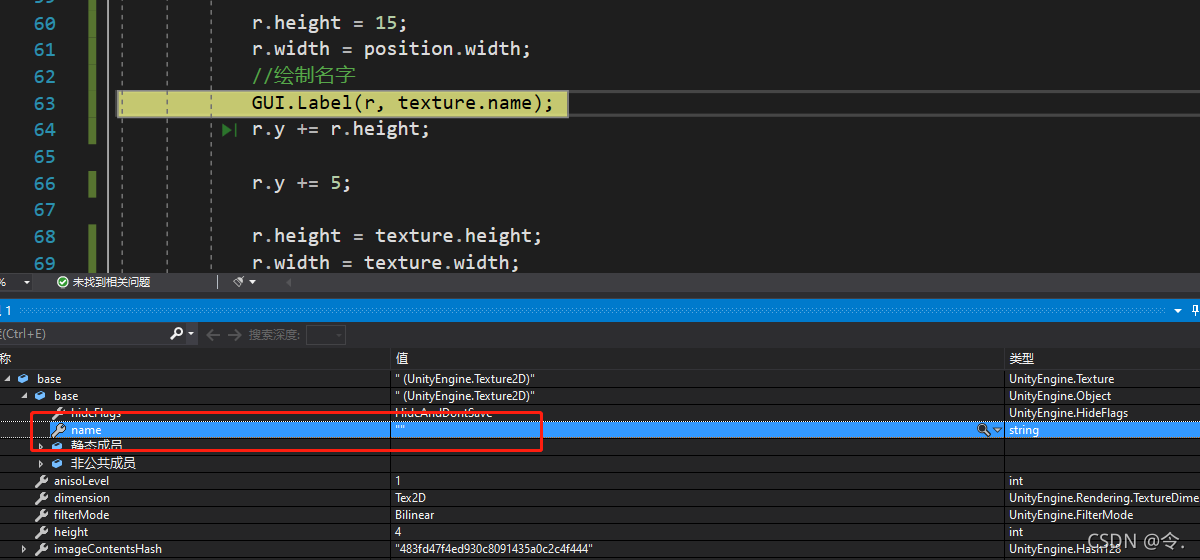Click code line "r.width = position.width;"
Screen dimensions: 1200x560
(x=391, y=49)
